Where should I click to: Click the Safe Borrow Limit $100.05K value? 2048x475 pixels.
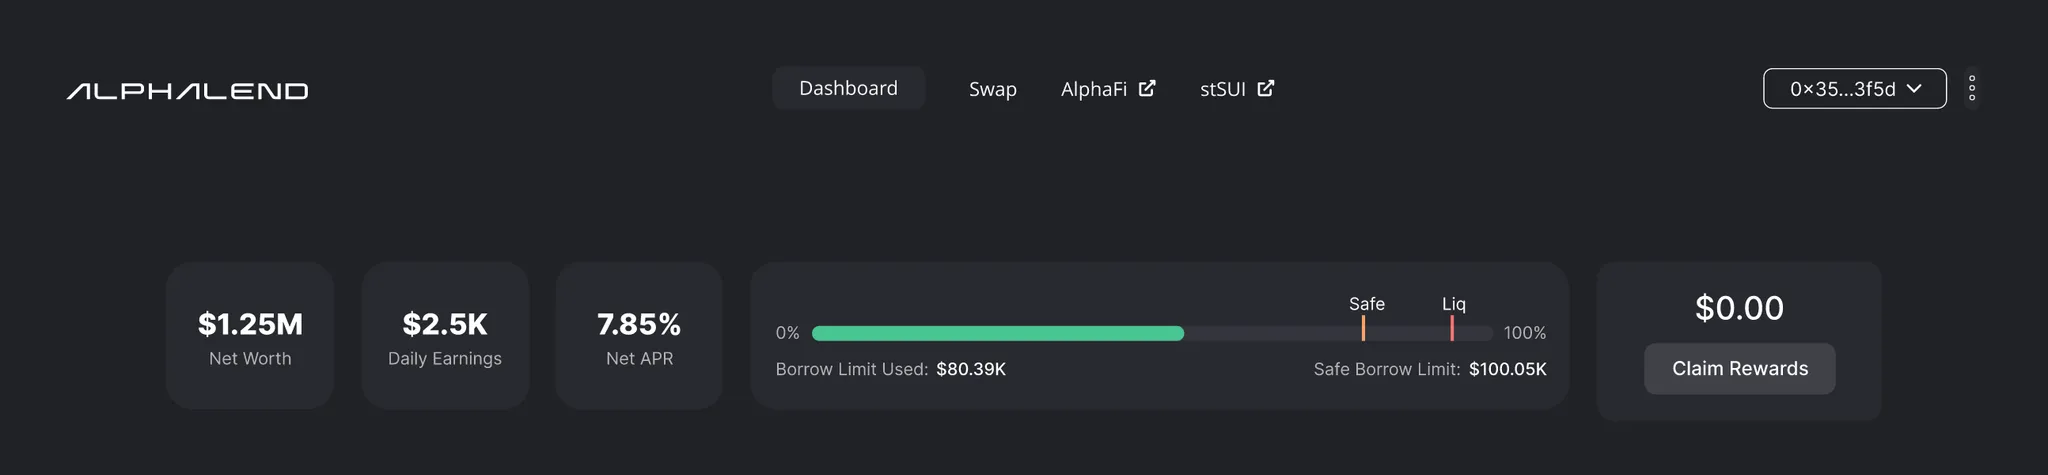(1507, 369)
